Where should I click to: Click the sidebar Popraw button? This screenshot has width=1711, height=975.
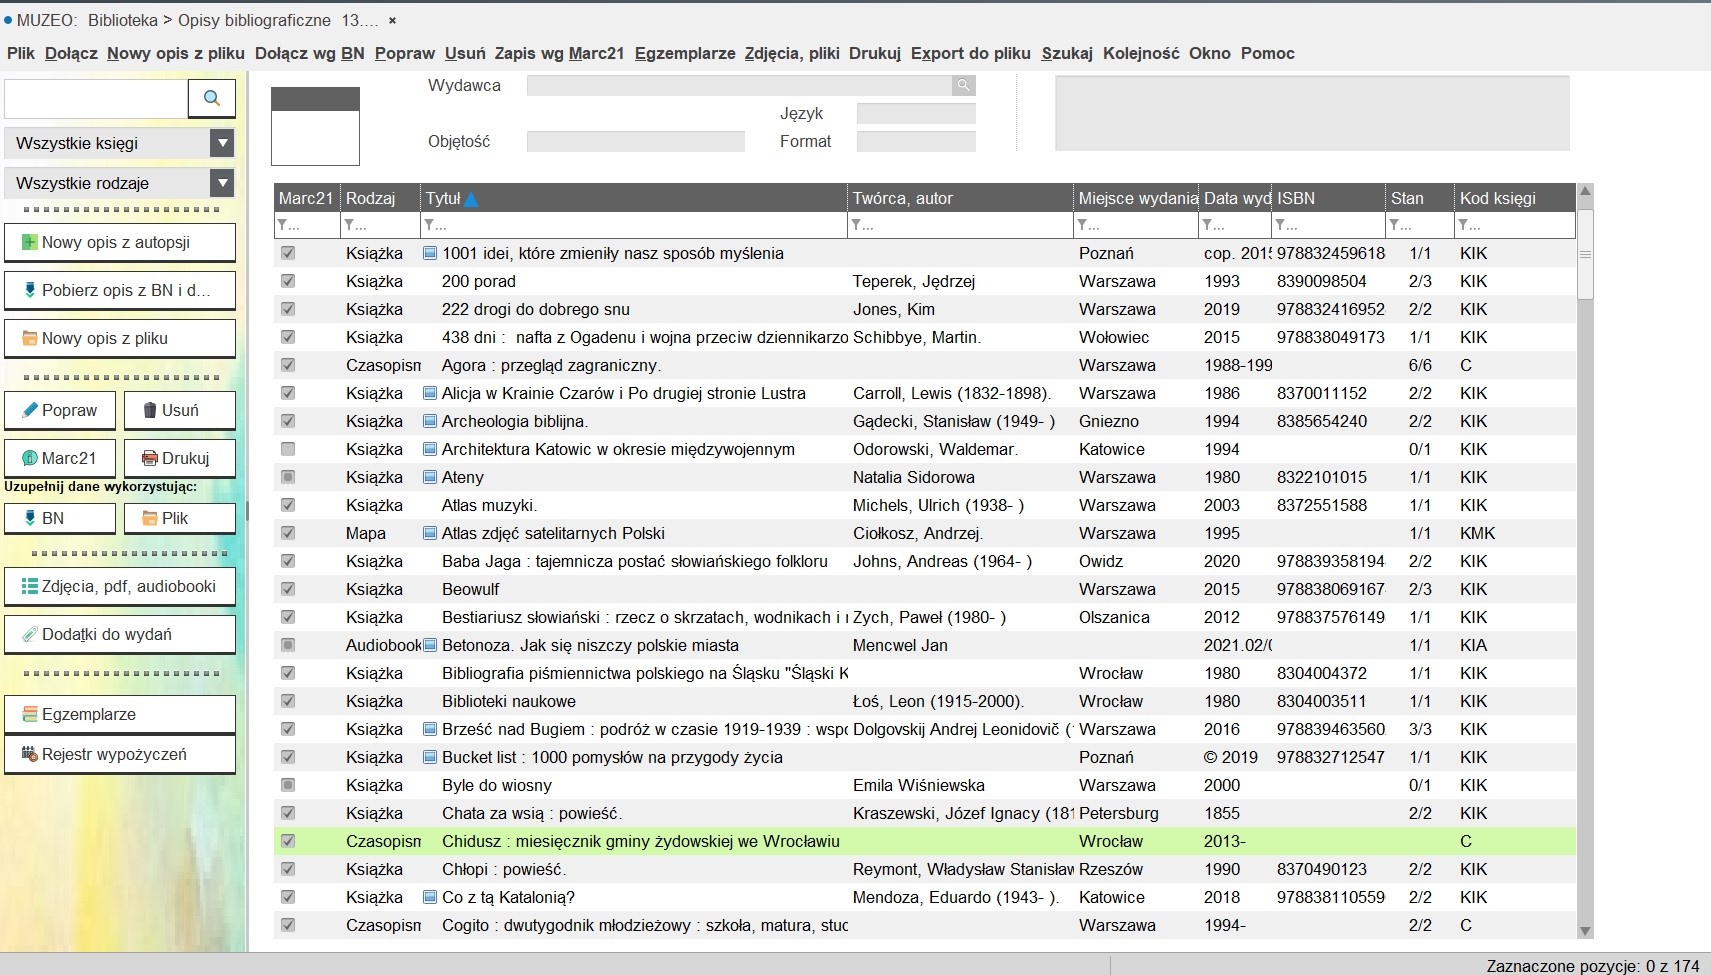[60, 411]
